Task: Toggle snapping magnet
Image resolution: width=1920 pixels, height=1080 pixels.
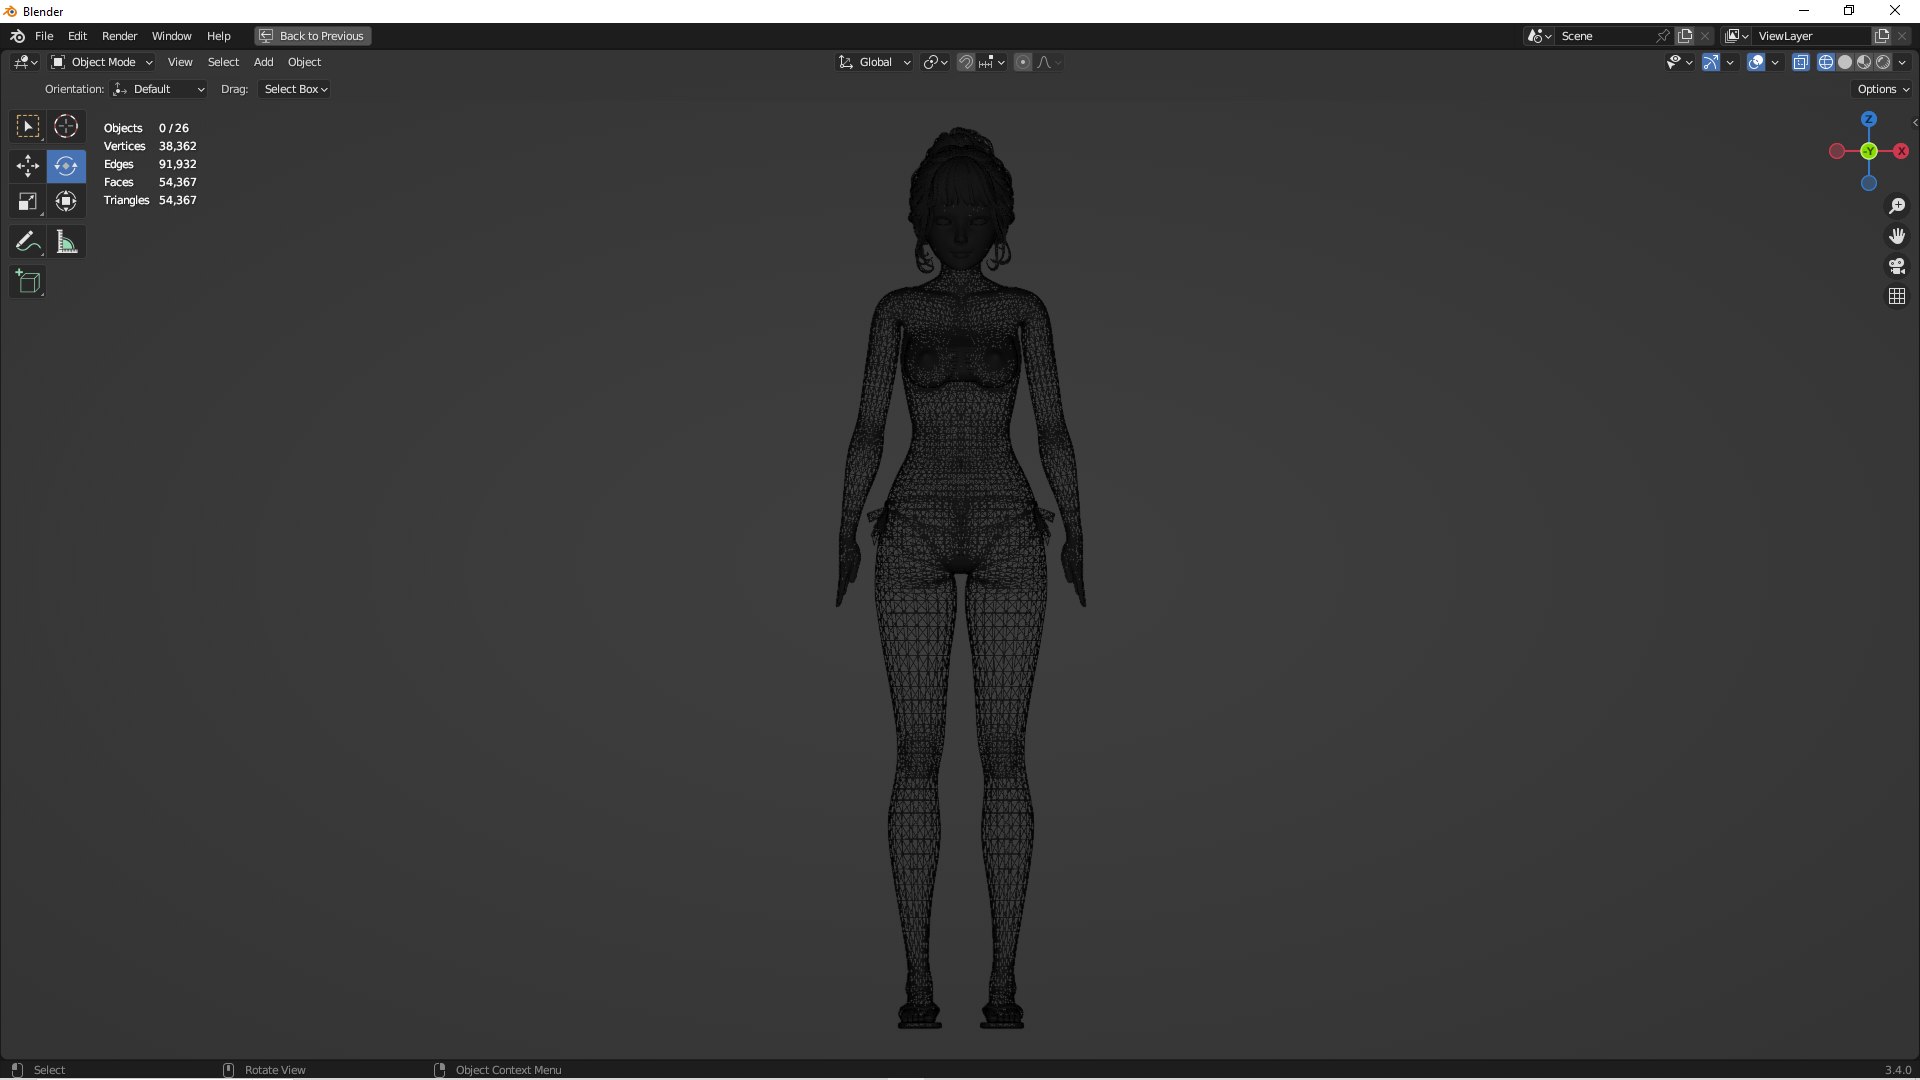Action: (965, 62)
